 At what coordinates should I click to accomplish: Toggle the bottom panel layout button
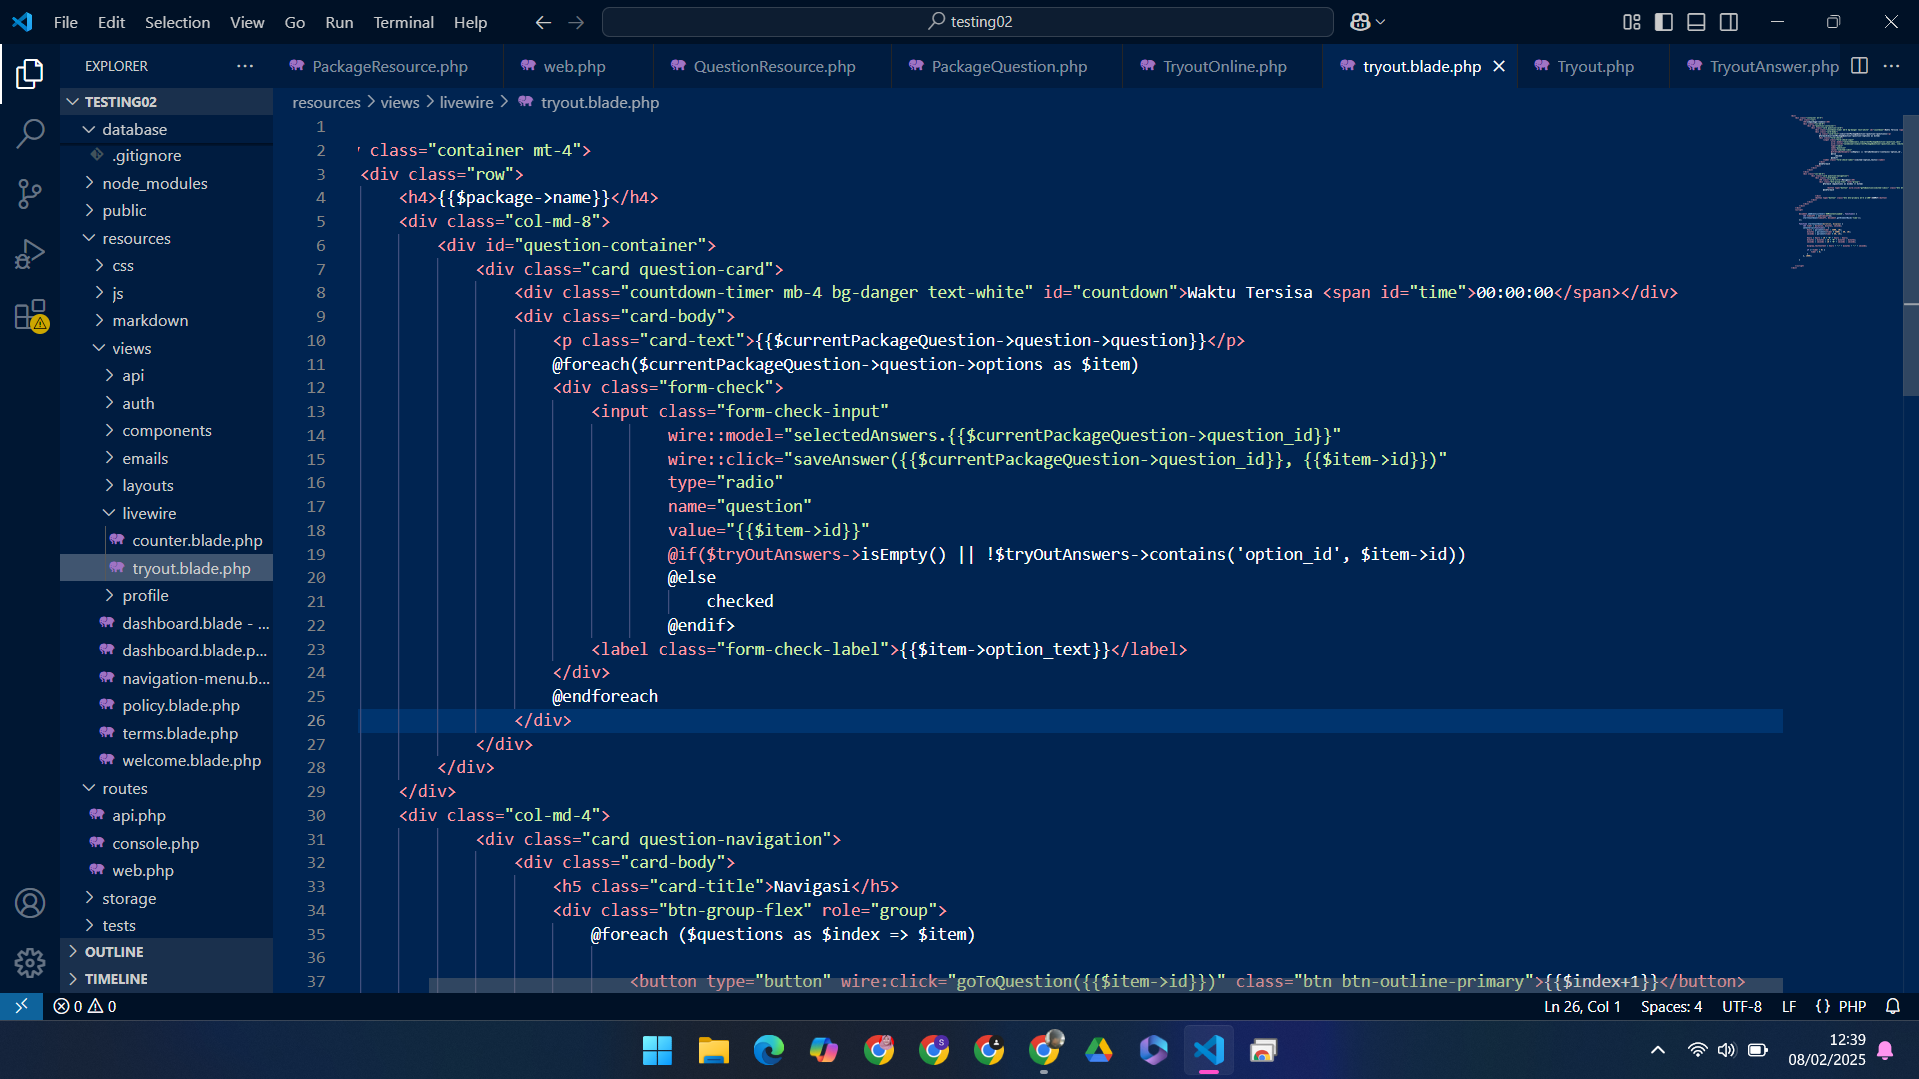(x=1696, y=22)
